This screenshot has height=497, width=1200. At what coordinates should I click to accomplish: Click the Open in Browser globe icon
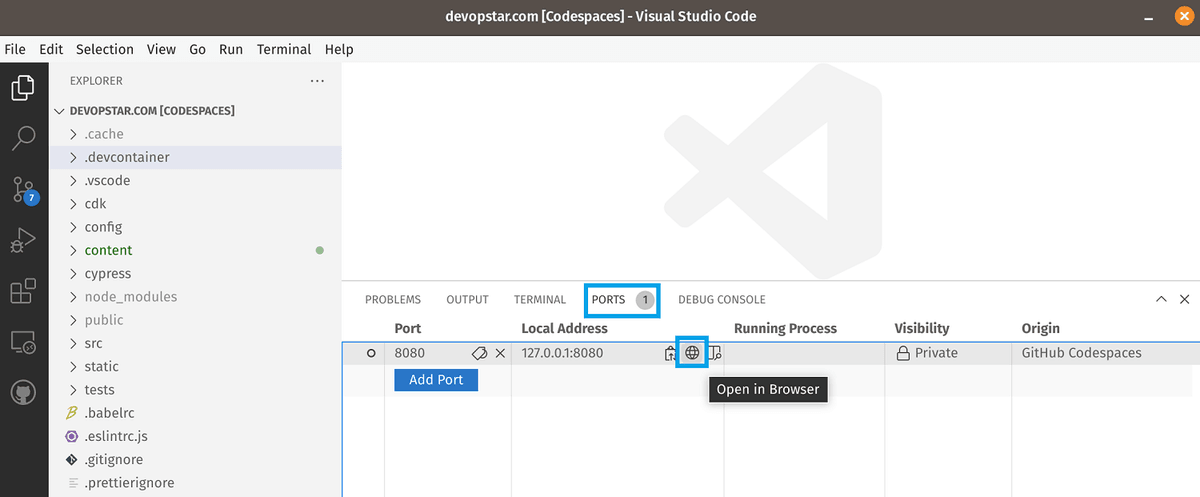point(692,353)
